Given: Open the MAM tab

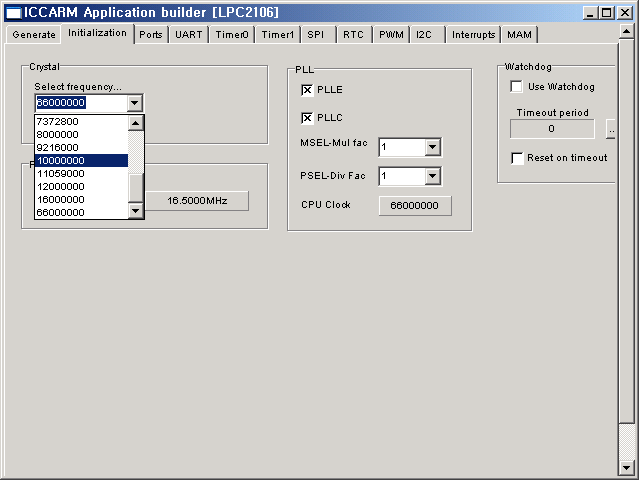Looking at the screenshot, I should [520, 35].
